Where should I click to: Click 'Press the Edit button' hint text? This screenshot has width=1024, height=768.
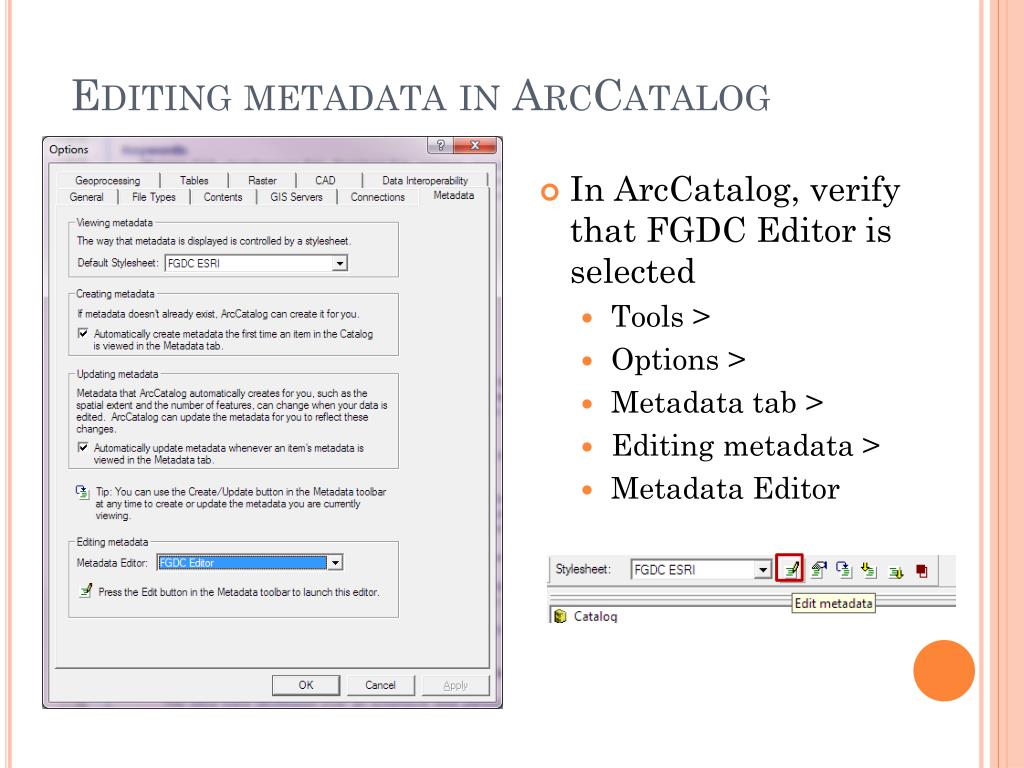point(238,592)
